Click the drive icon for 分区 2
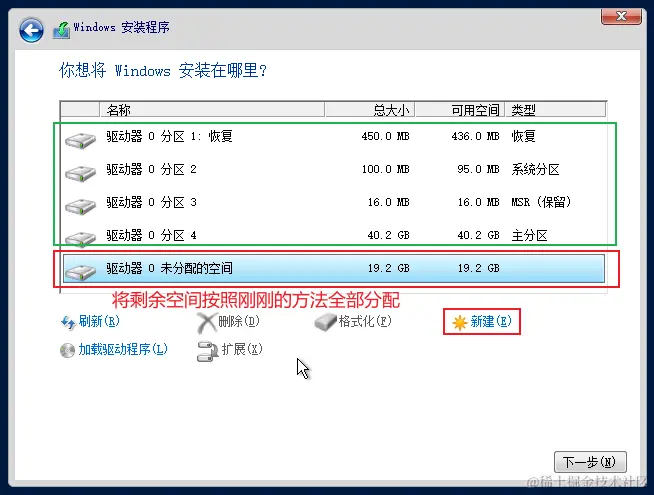The image size is (654, 495). 80,173
